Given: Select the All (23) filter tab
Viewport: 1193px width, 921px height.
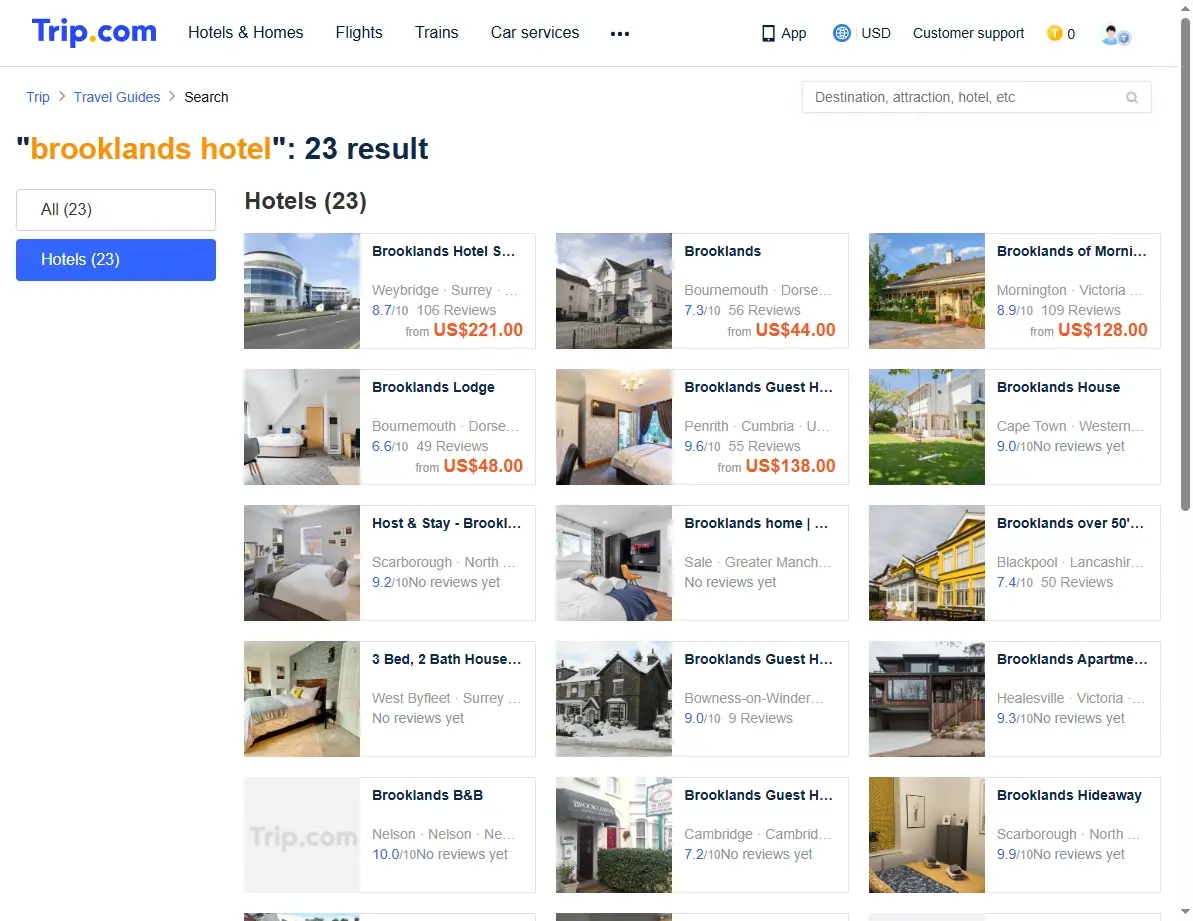Looking at the screenshot, I should coord(116,210).
